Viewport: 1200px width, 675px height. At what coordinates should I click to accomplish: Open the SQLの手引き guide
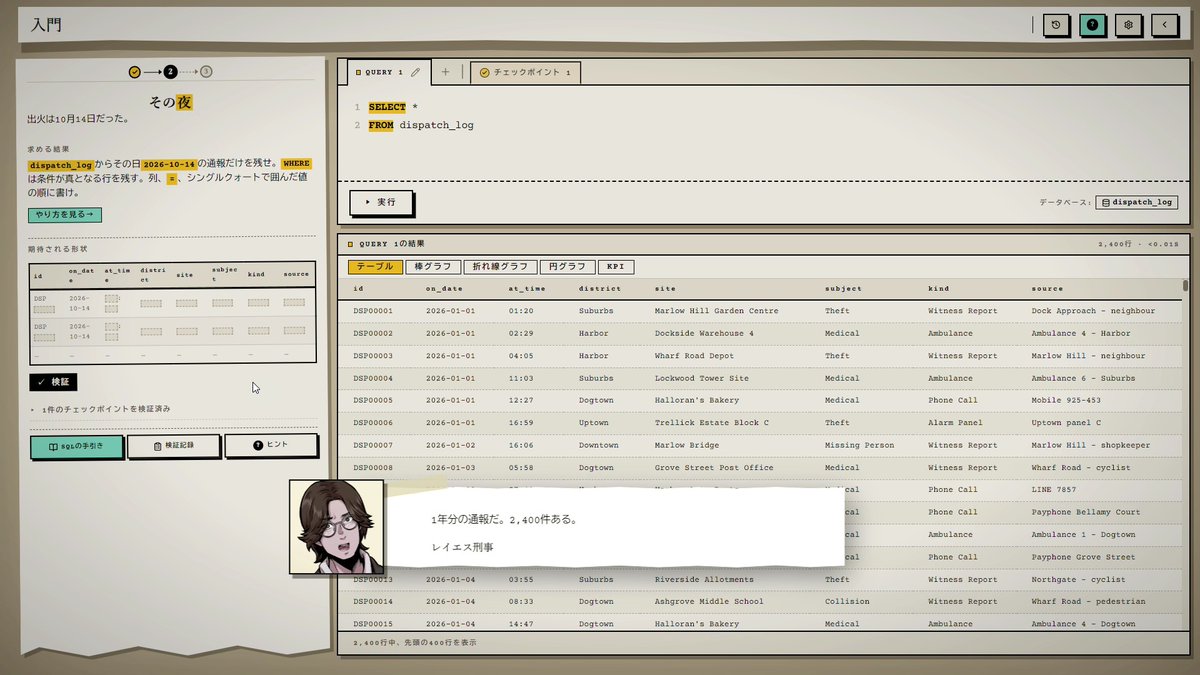pos(77,446)
